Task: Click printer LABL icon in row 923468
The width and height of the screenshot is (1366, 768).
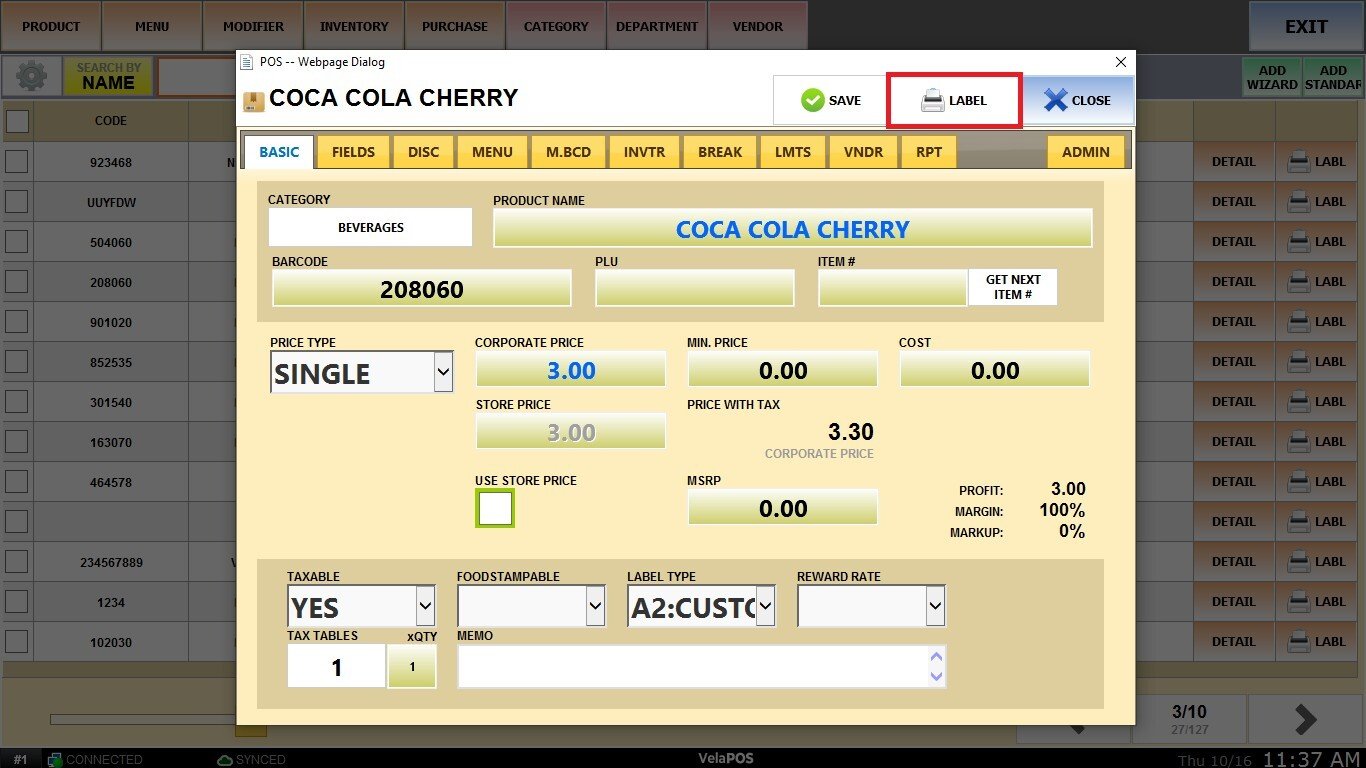Action: click(1299, 162)
